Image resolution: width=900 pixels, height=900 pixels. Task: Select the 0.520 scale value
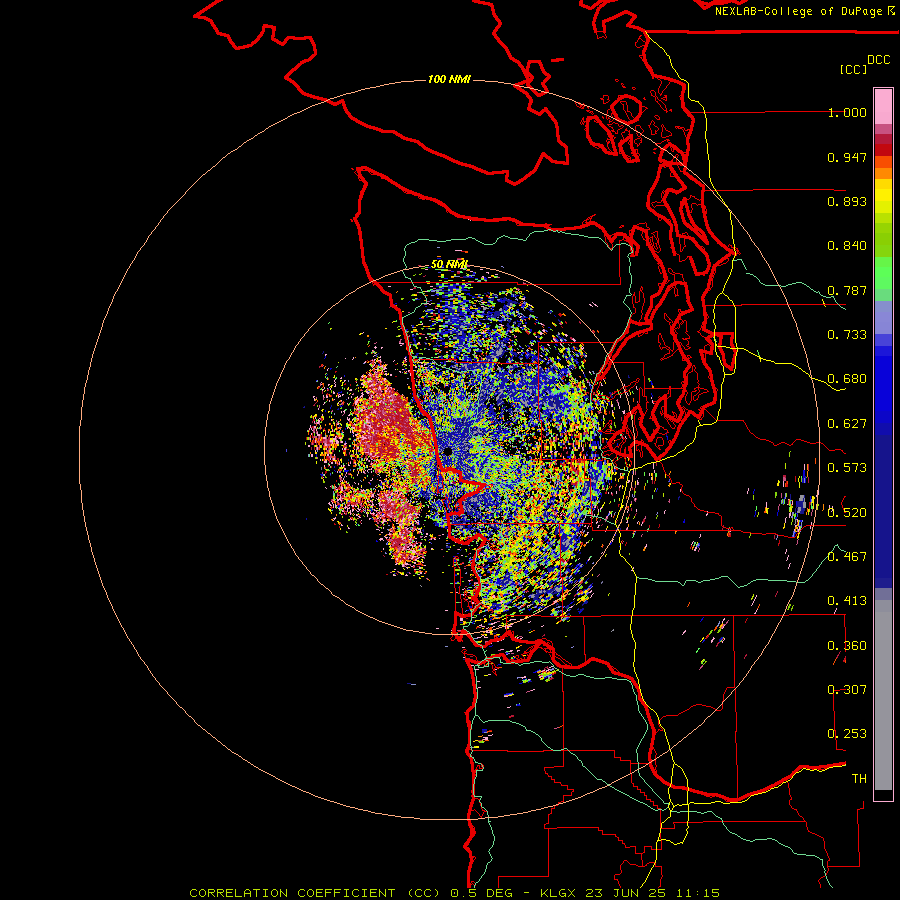(847, 513)
